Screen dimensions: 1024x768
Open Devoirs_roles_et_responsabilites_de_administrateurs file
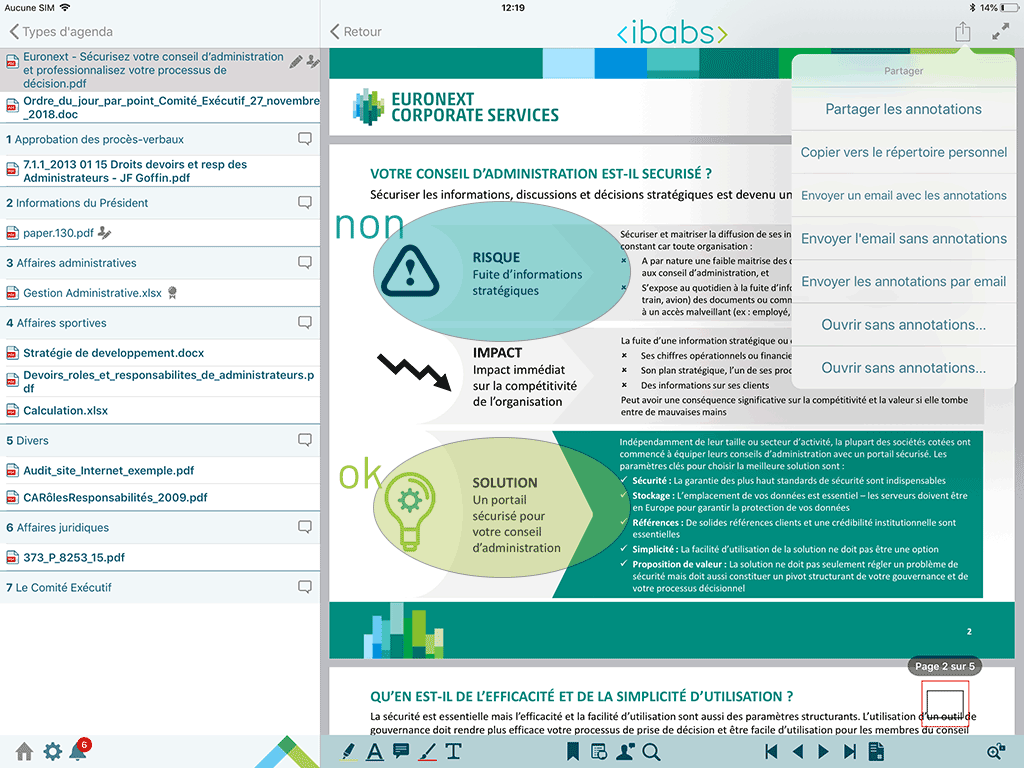point(160,381)
